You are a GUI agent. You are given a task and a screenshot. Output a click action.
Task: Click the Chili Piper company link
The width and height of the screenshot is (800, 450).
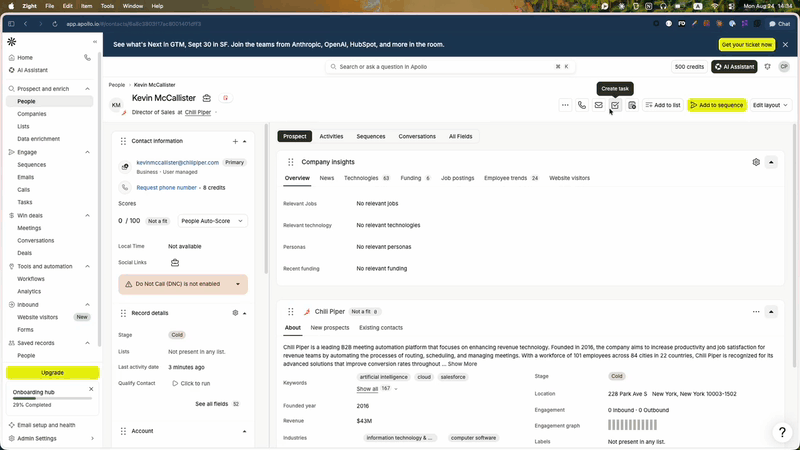click(x=197, y=112)
